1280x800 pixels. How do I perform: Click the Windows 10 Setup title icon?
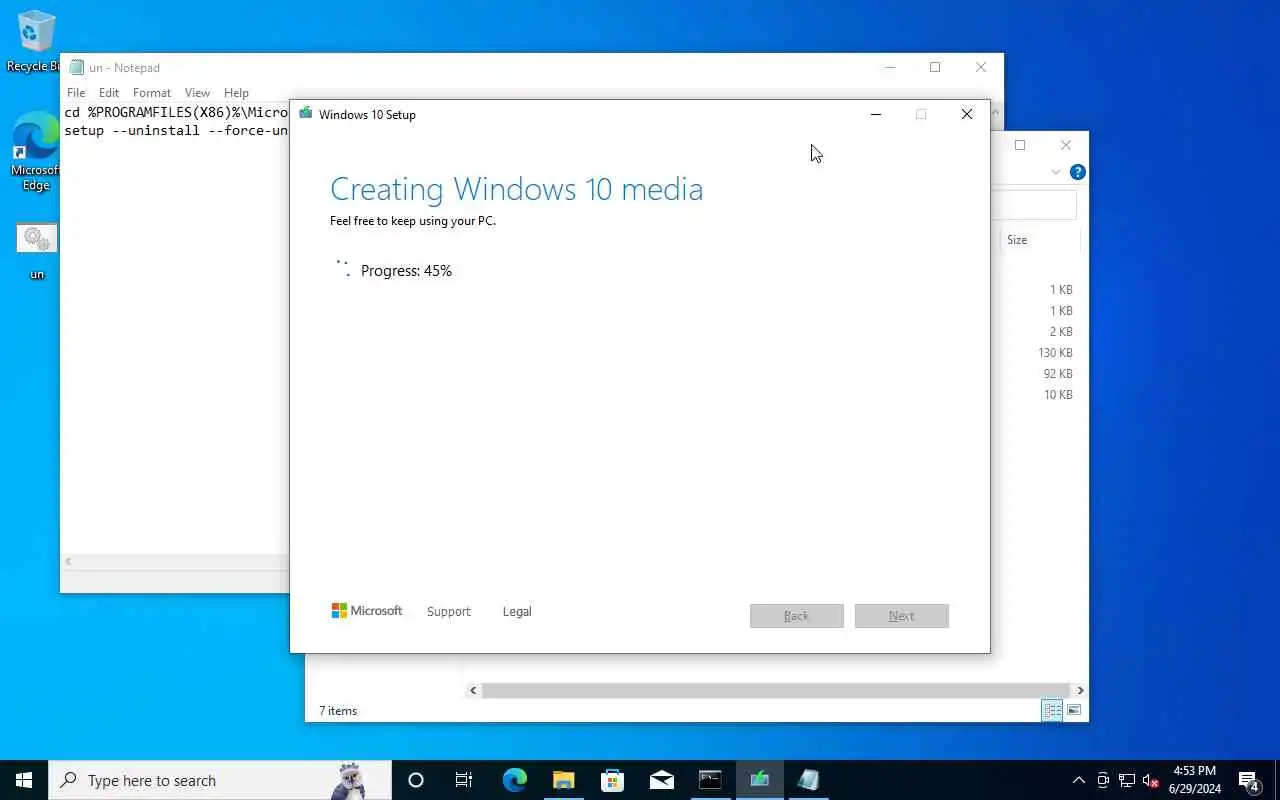(305, 114)
